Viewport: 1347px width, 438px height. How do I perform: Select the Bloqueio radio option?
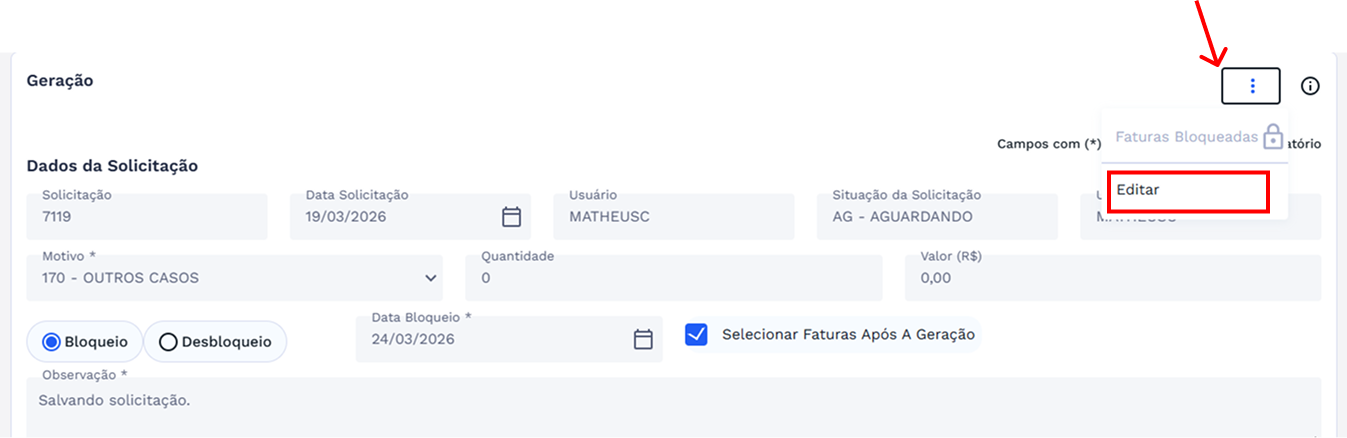point(52,342)
